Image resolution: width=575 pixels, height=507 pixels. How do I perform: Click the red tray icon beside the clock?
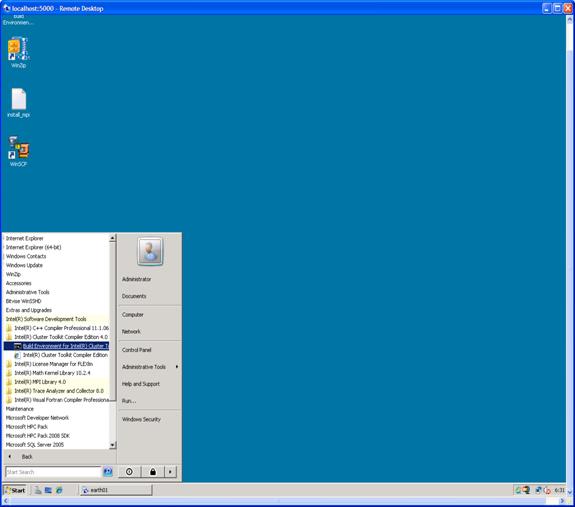click(x=547, y=490)
